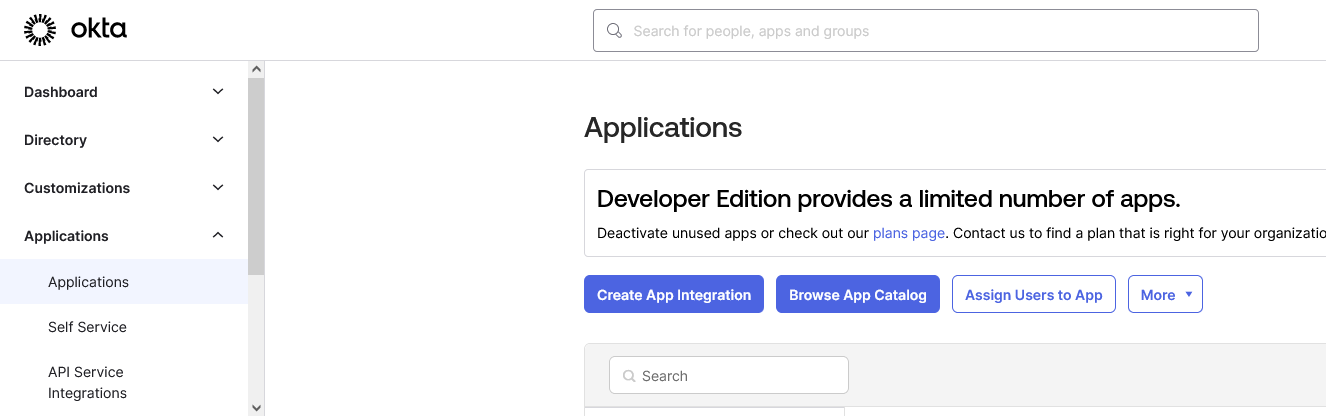Open Customizations in the sidebar
This screenshot has width=1326, height=416.
point(77,188)
